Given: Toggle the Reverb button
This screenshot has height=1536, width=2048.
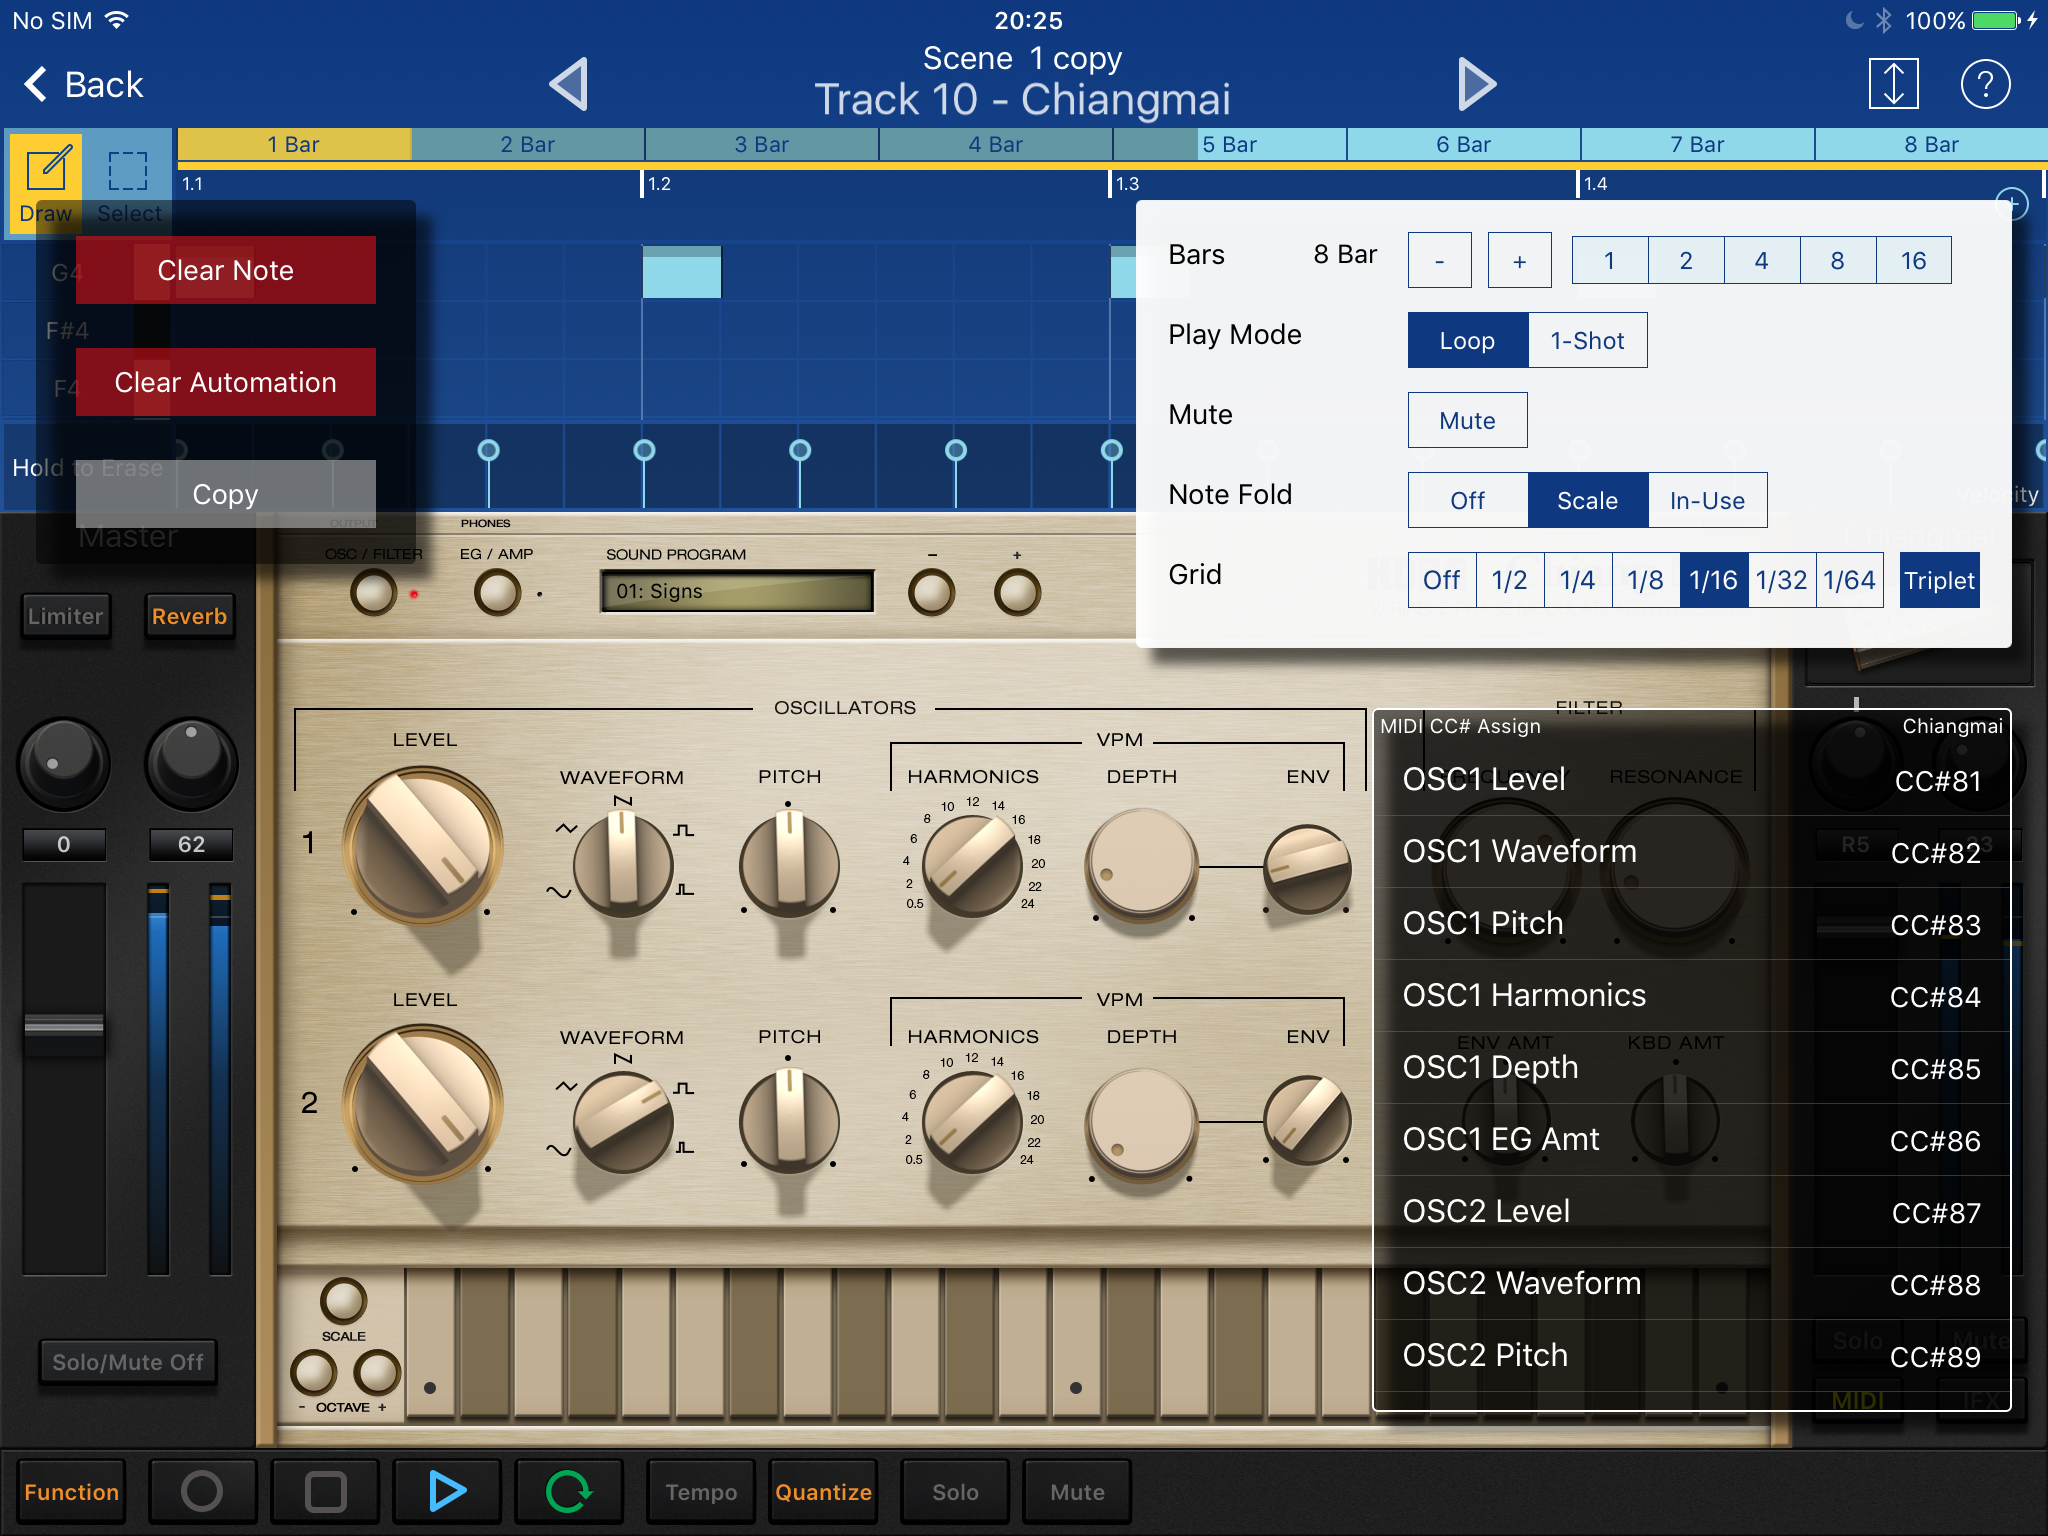Looking at the screenshot, I should click(189, 616).
